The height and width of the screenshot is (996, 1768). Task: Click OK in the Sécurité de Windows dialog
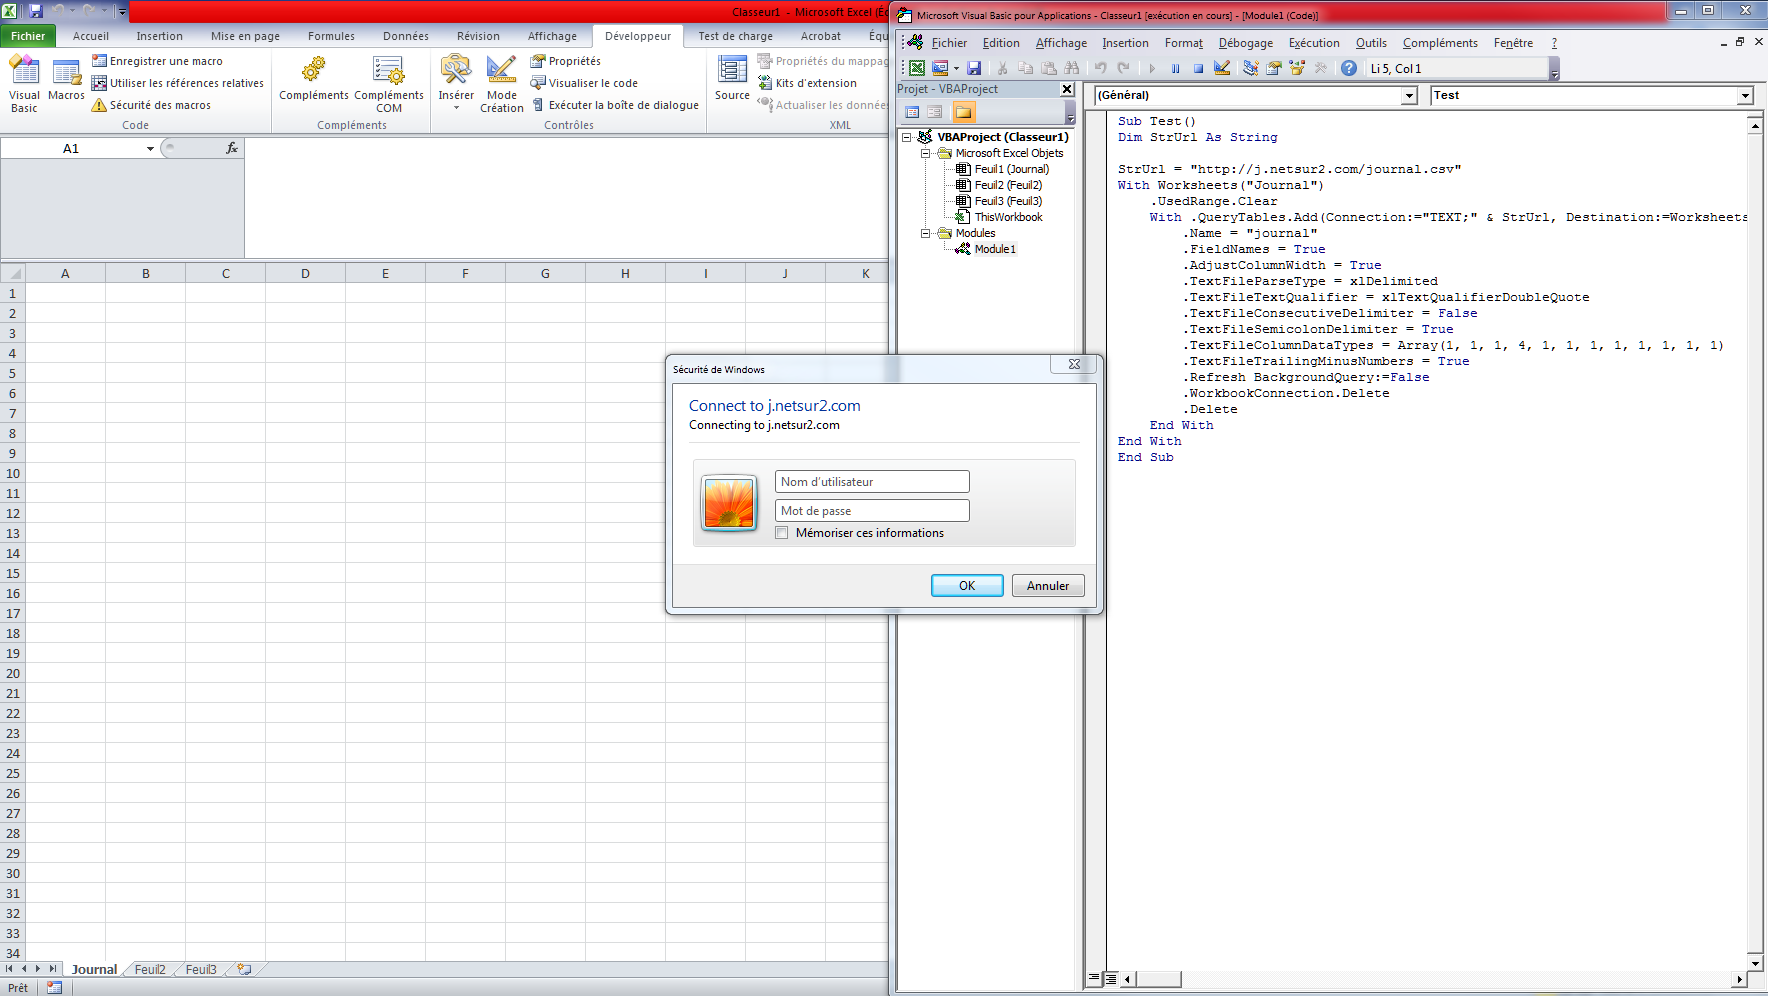click(x=967, y=586)
